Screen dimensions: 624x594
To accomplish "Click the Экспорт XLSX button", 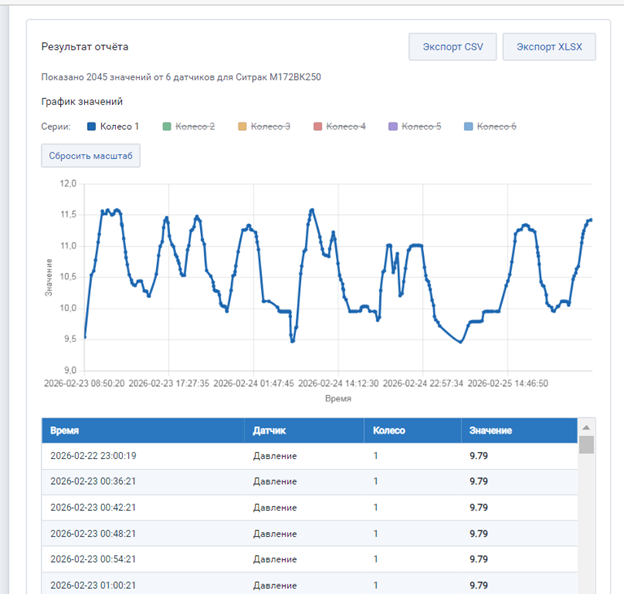I will [549, 47].
